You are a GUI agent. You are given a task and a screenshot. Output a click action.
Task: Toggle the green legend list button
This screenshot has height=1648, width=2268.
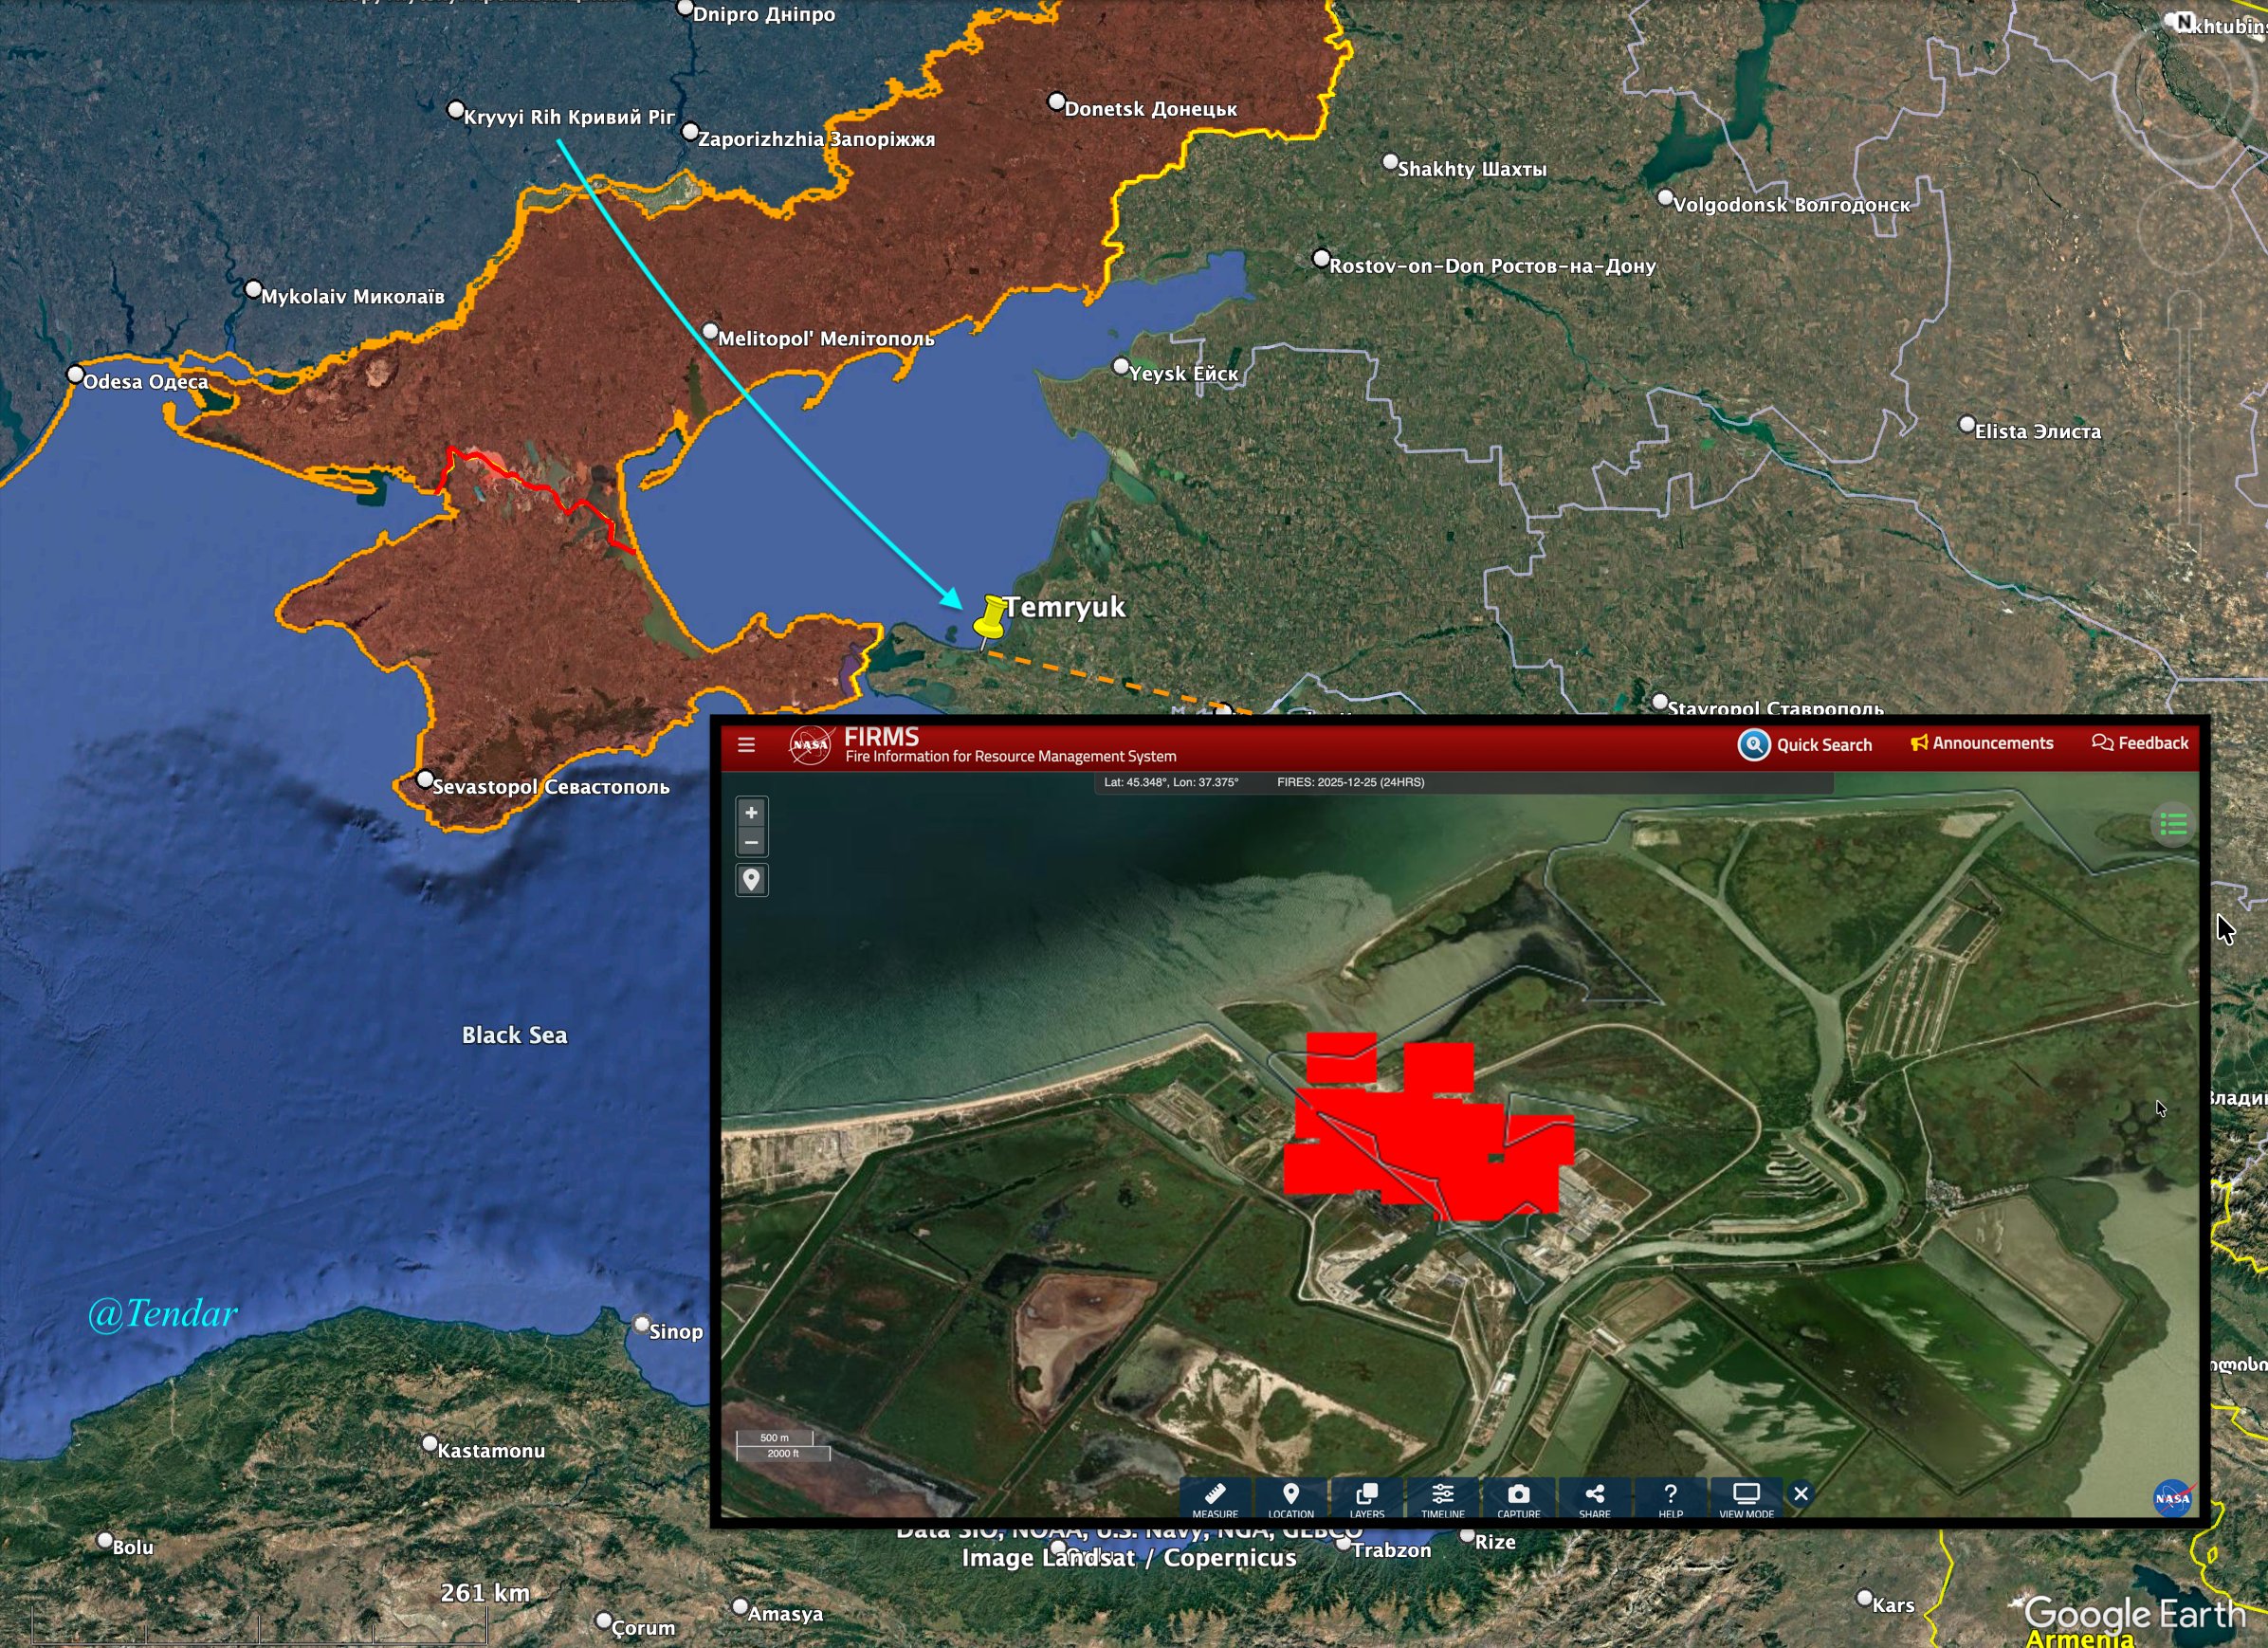coord(2173,825)
